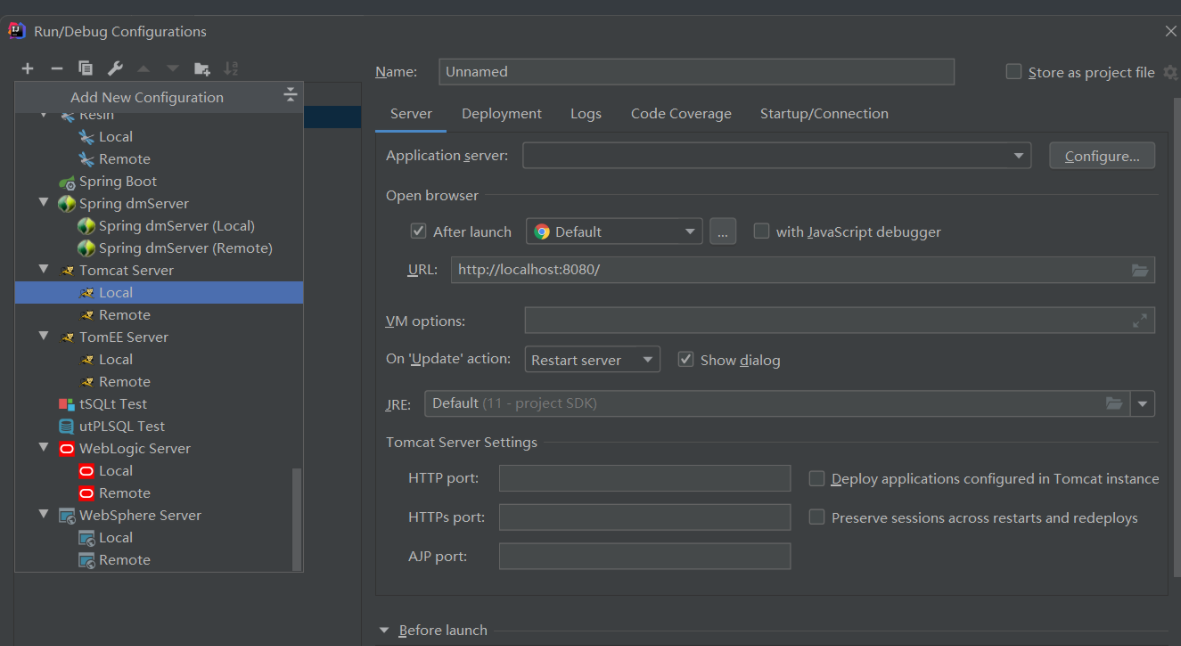Enable with JavaScript debugger checkbox

(762, 231)
